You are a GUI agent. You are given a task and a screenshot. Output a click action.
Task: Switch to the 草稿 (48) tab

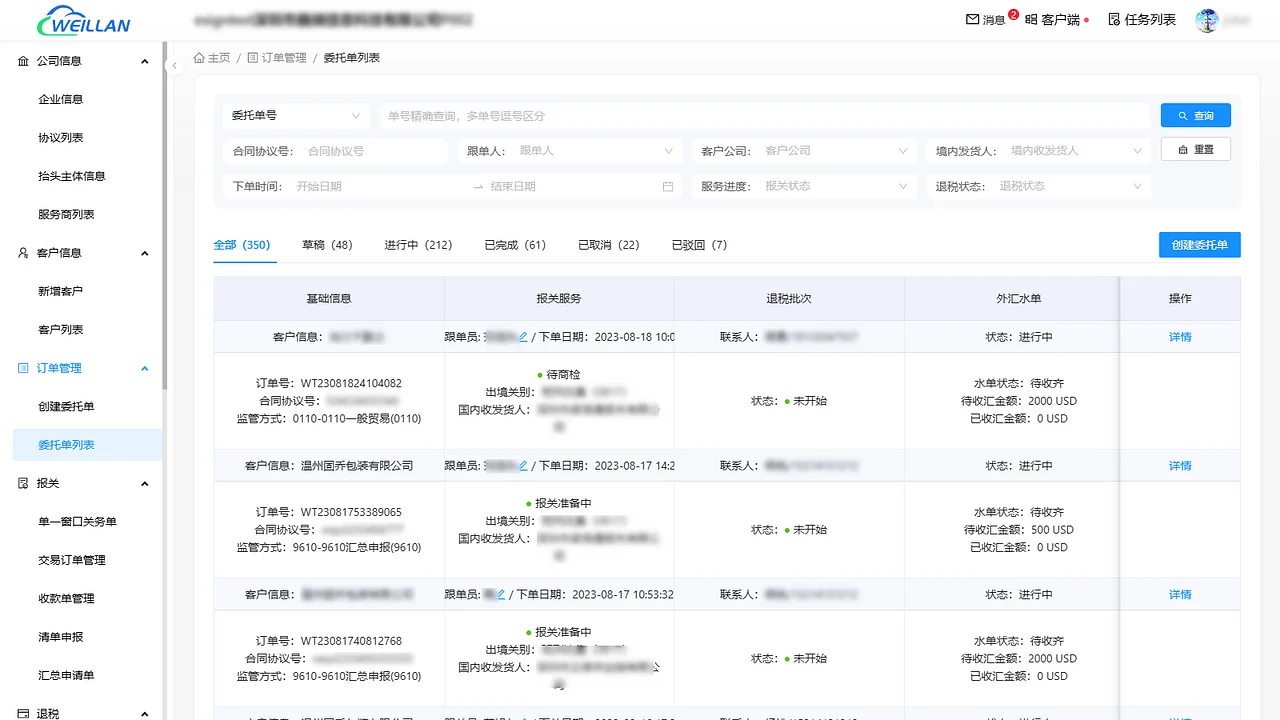pyautogui.click(x=327, y=244)
